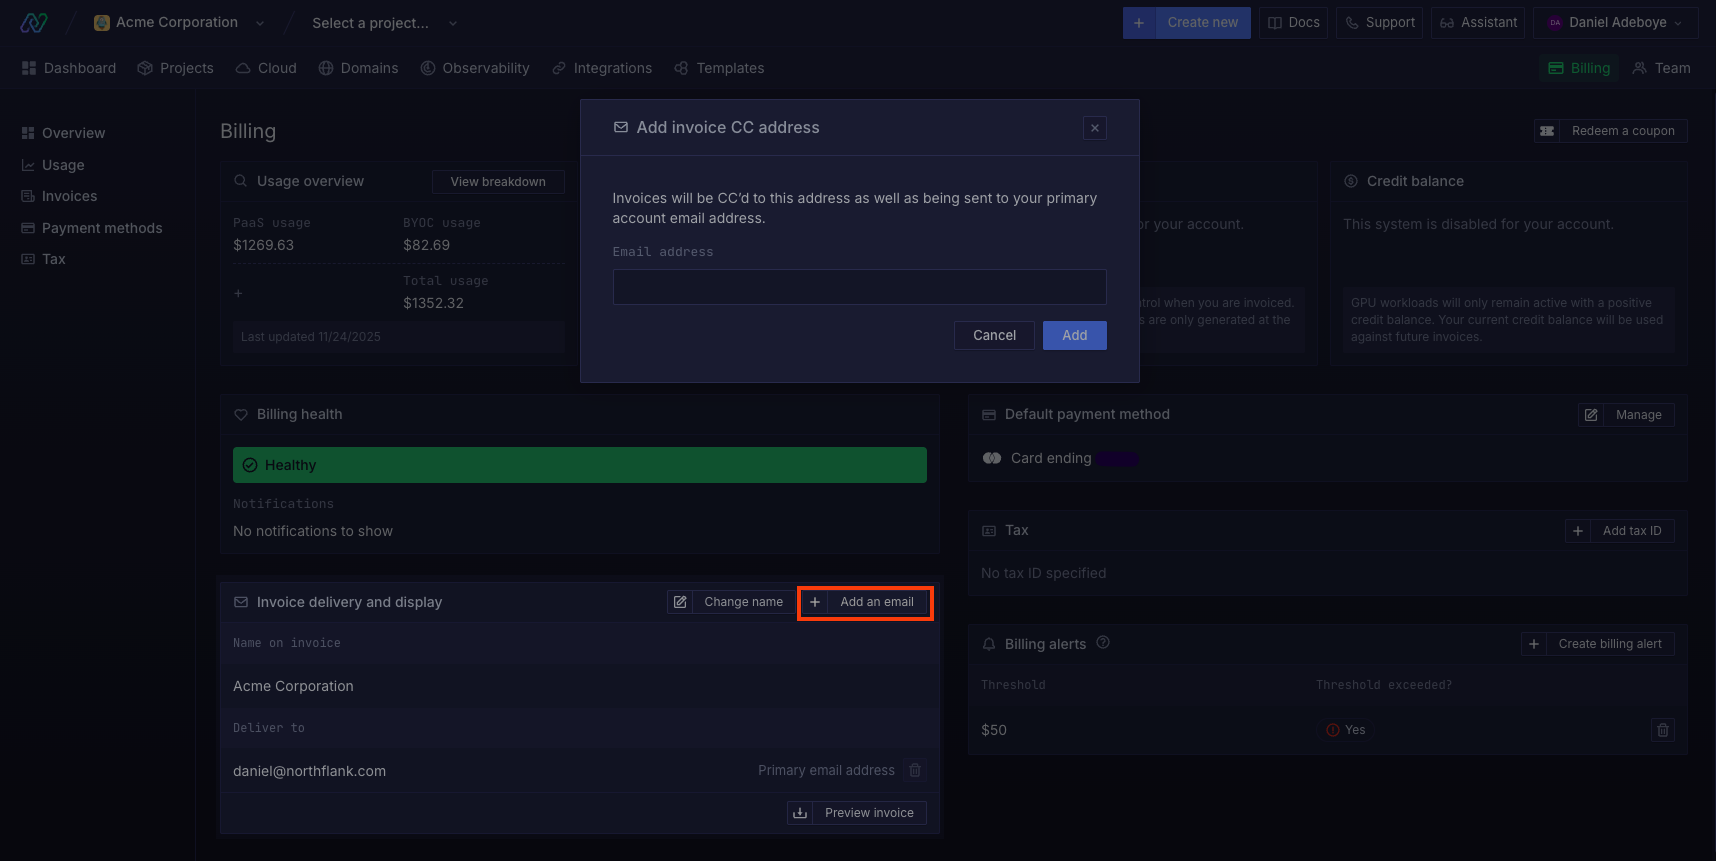Select Tax in the billing sidebar
This screenshot has height=861, width=1716.
tap(43, 259)
